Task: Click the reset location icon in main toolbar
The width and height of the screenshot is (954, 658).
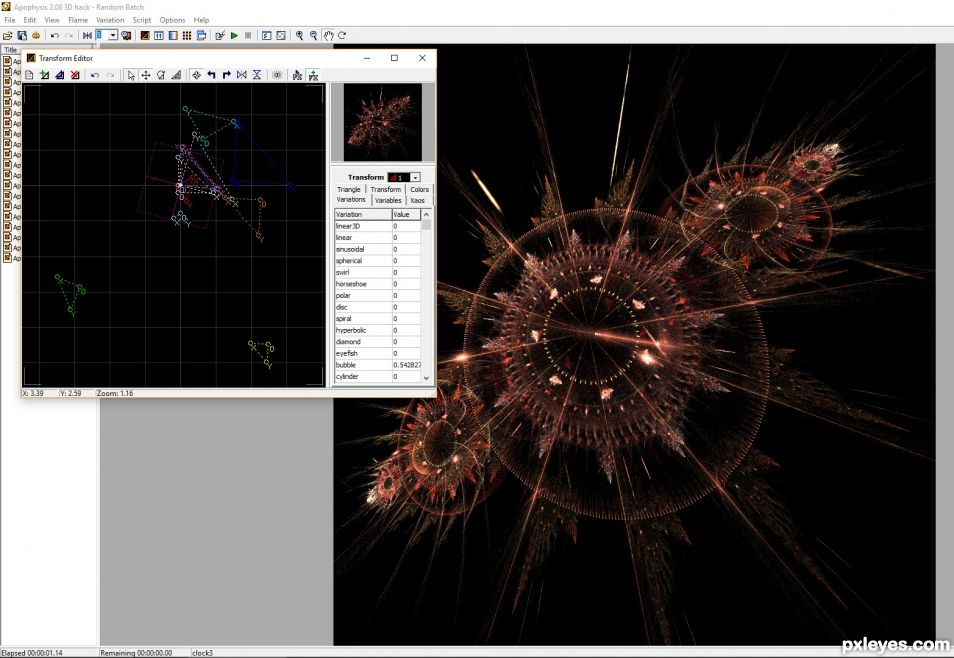Action: click(x=87, y=35)
